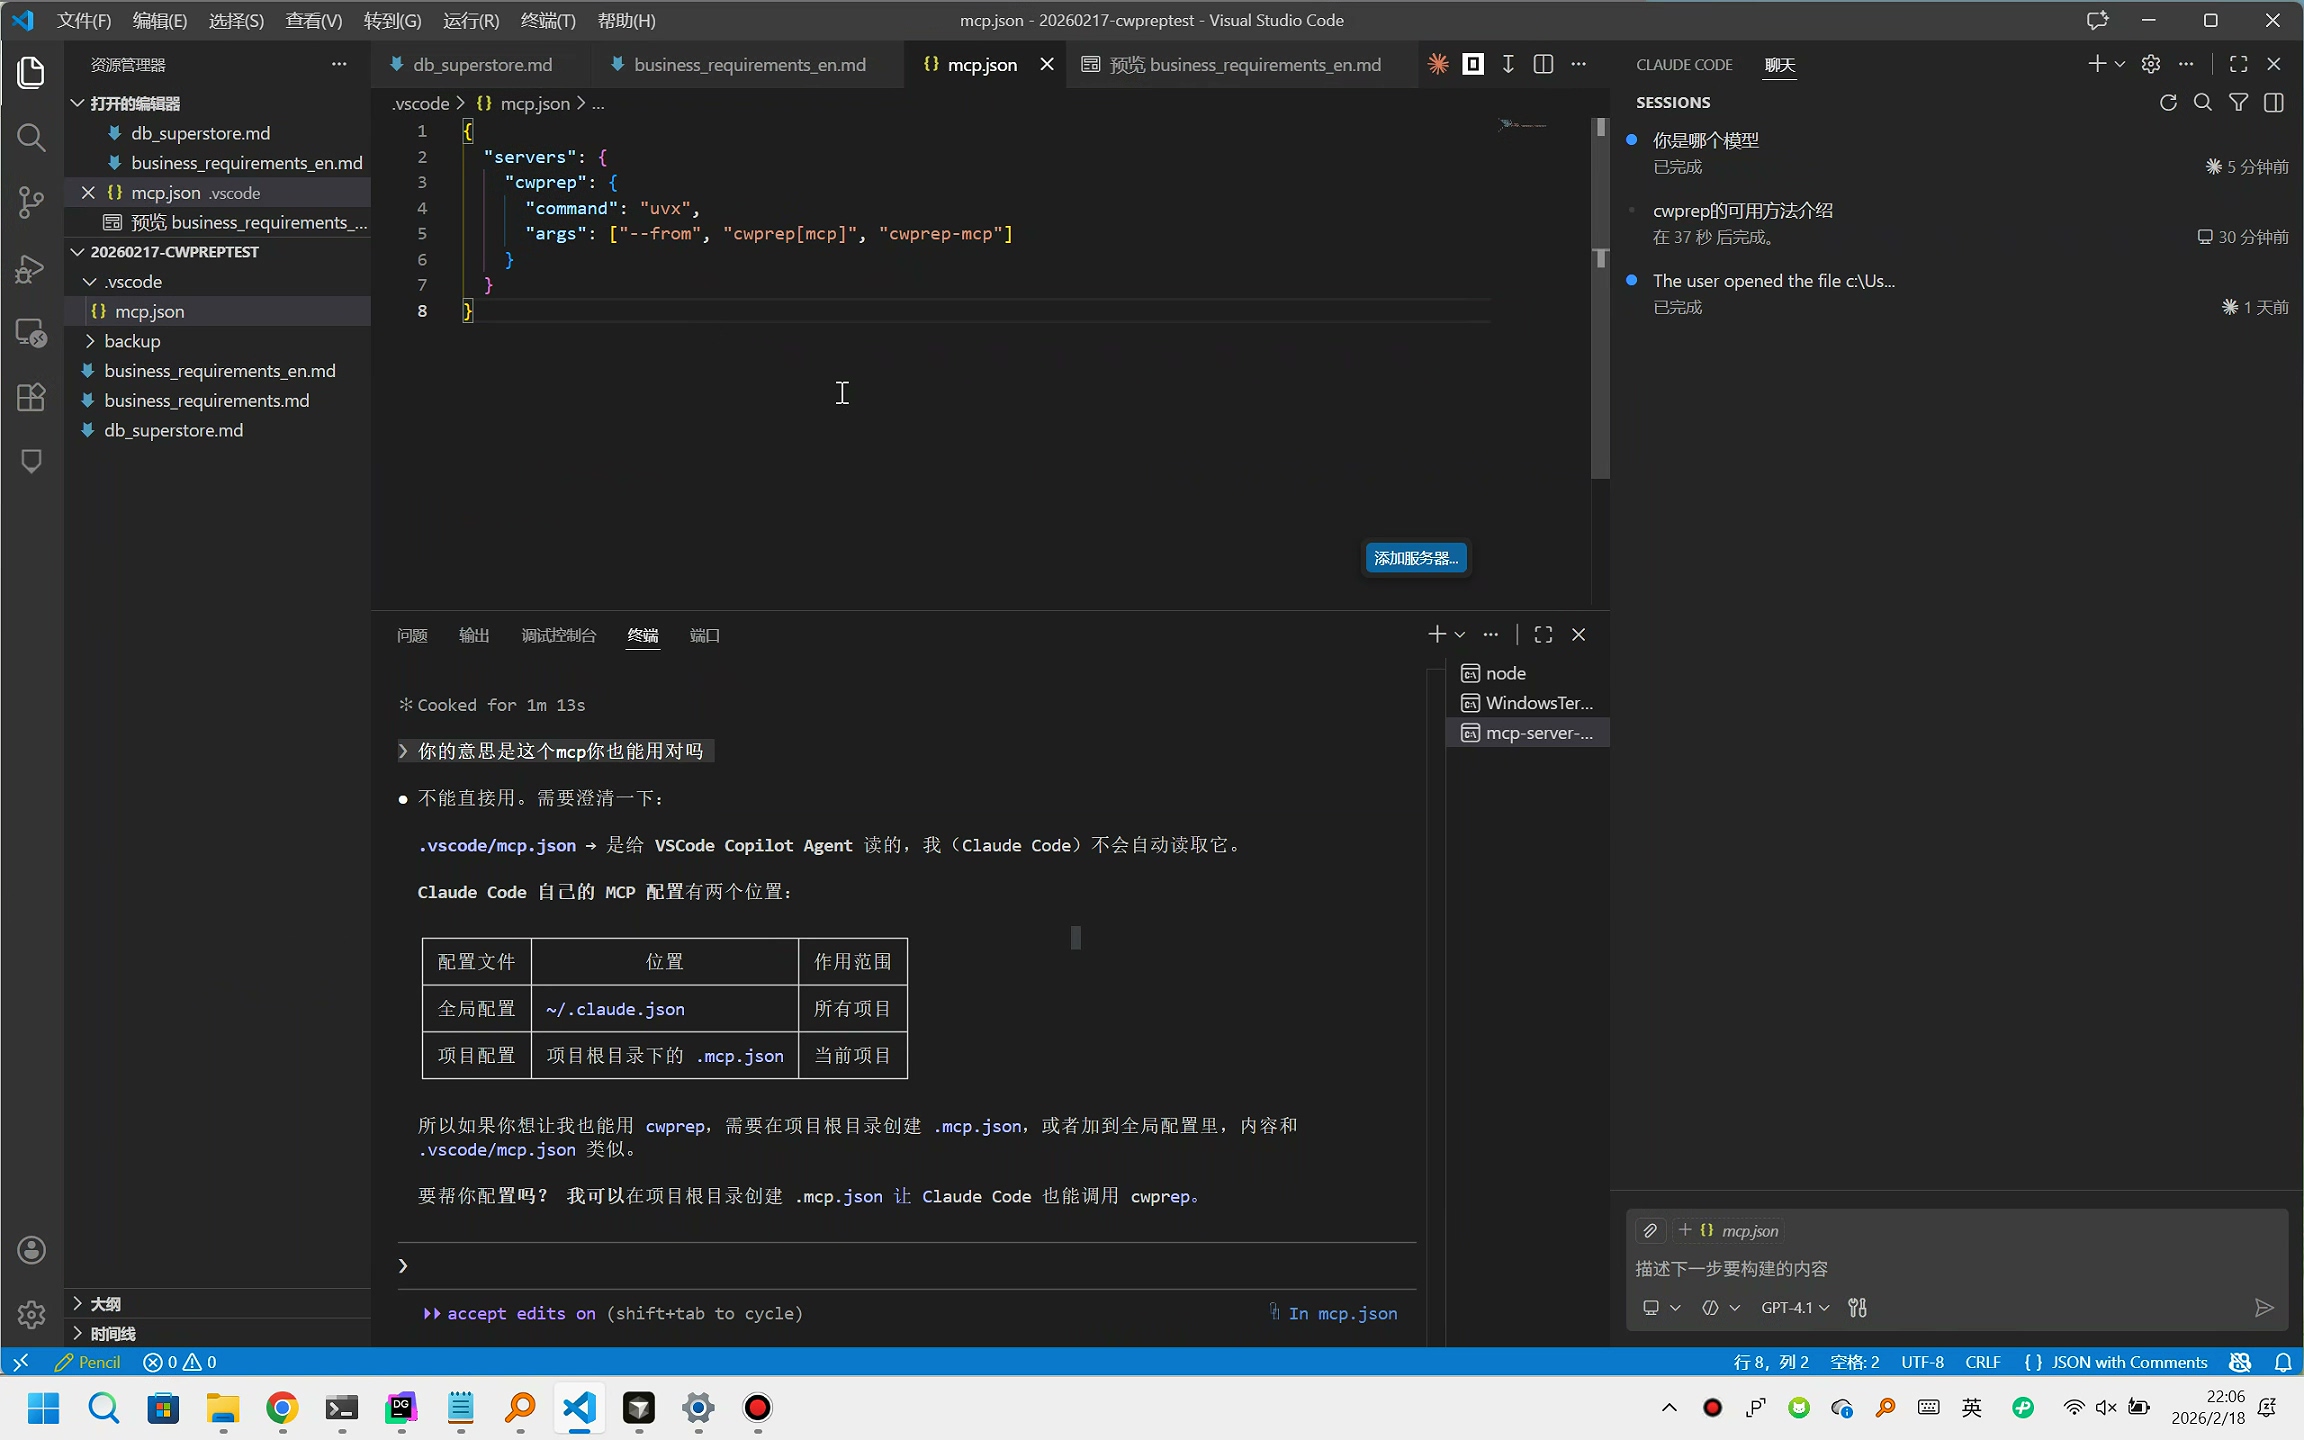Open the session target dropdown in chat input
The height and width of the screenshot is (1440, 2304).
click(x=1661, y=1307)
